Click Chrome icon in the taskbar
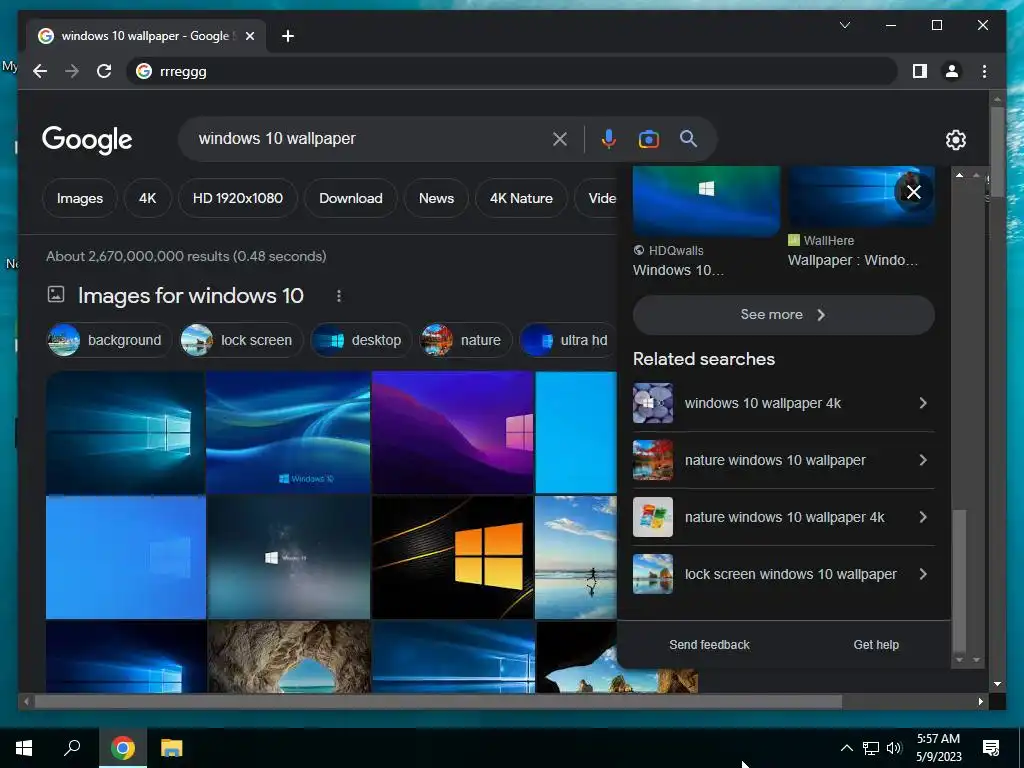Screen dimensions: 1024x768 (x=122, y=748)
